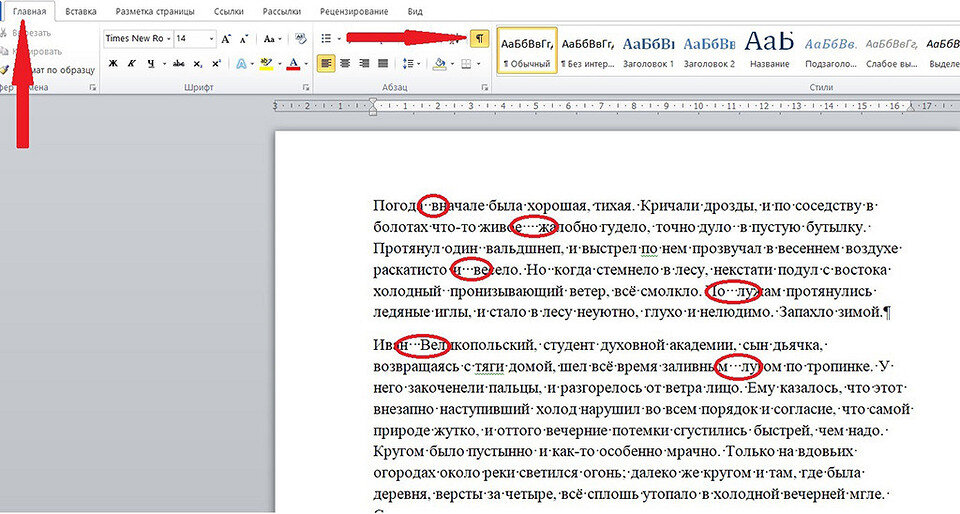Toggle strikethrough (abc) formatting
The image size is (960, 514).
click(x=179, y=64)
